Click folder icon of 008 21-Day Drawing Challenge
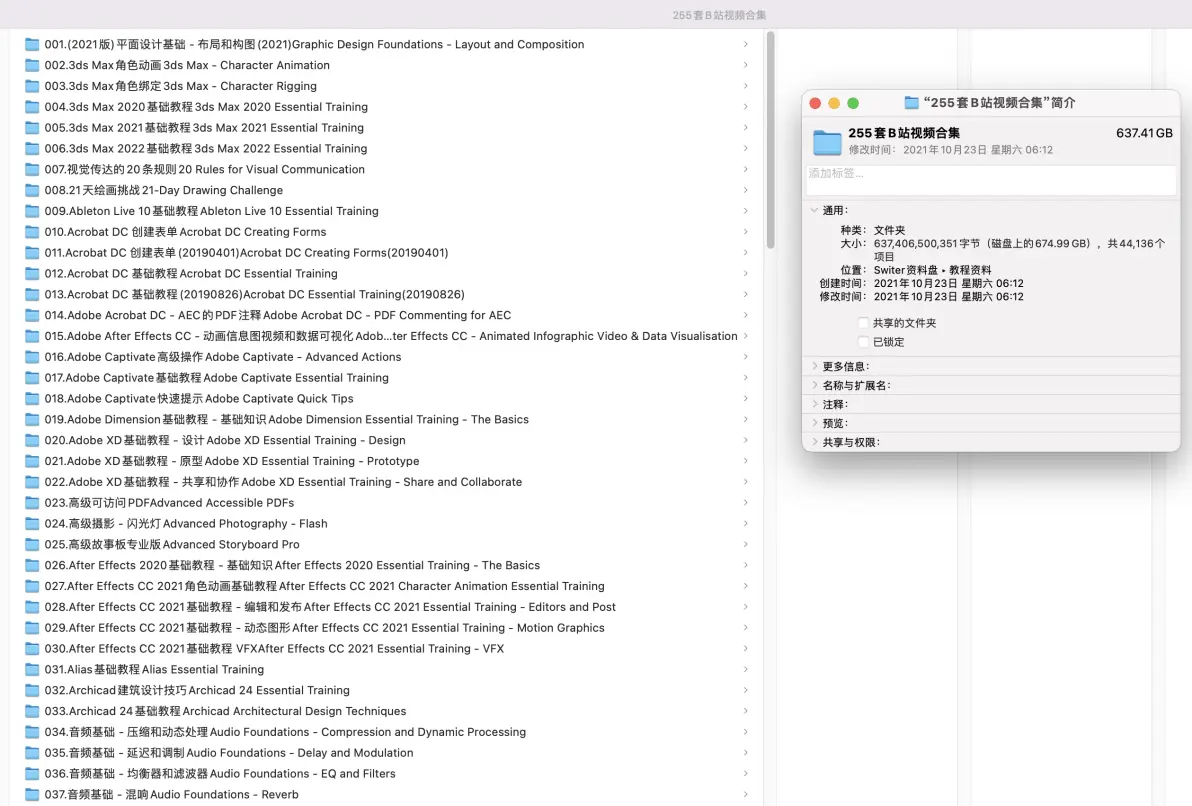 (32, 190)
